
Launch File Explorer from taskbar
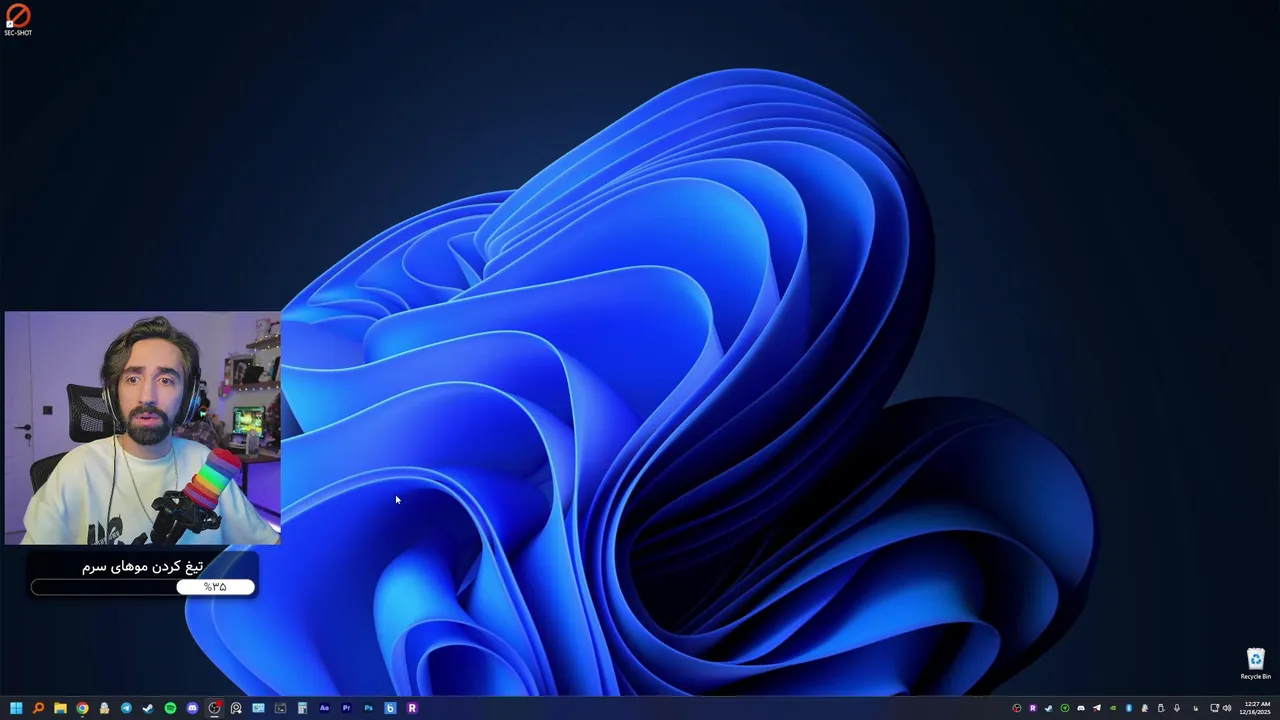click(60, 708)
